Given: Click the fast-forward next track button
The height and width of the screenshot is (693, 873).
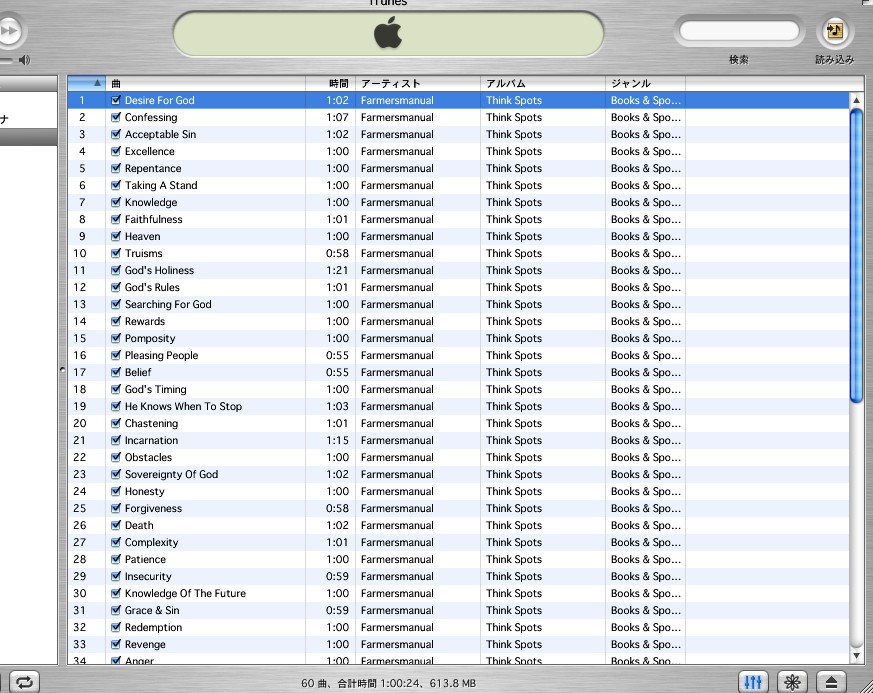Looking at the screenshot, I should tap(9, 31).
